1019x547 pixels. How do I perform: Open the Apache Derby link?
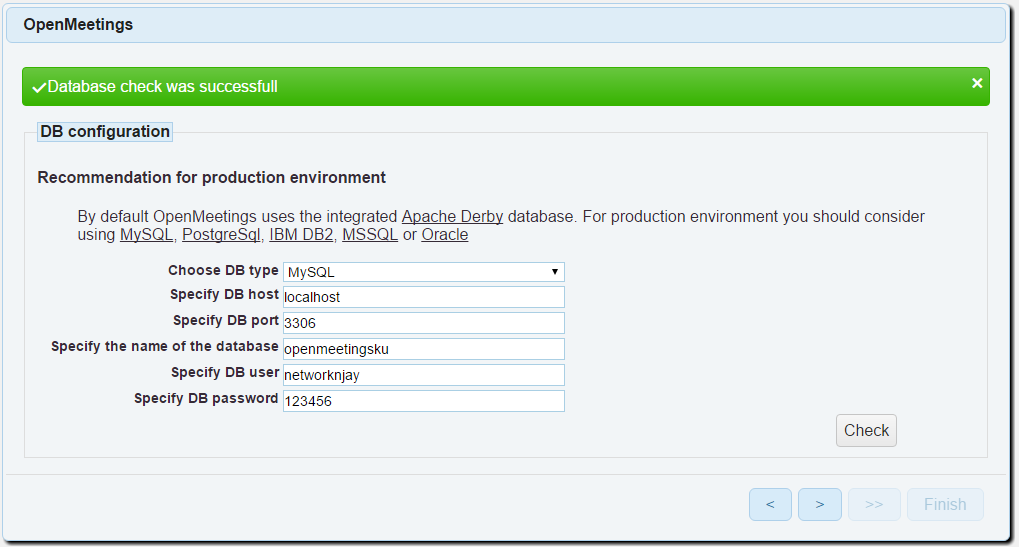pos(452,216)
